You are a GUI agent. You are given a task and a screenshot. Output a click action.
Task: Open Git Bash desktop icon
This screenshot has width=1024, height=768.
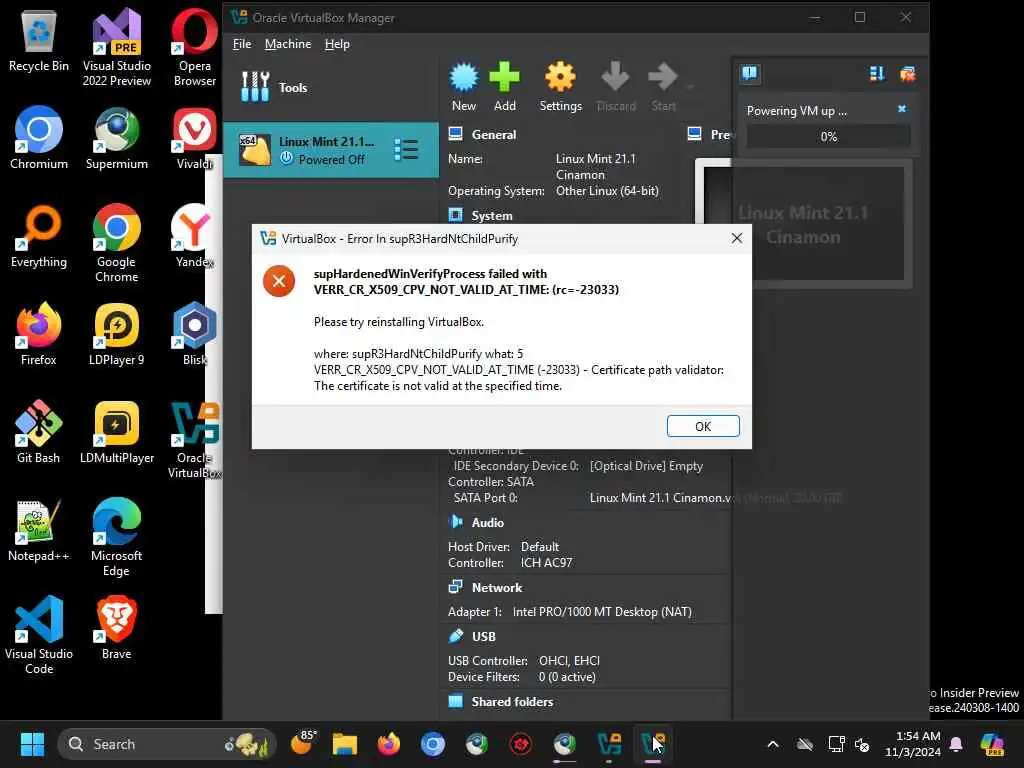(x=39, y=432)
